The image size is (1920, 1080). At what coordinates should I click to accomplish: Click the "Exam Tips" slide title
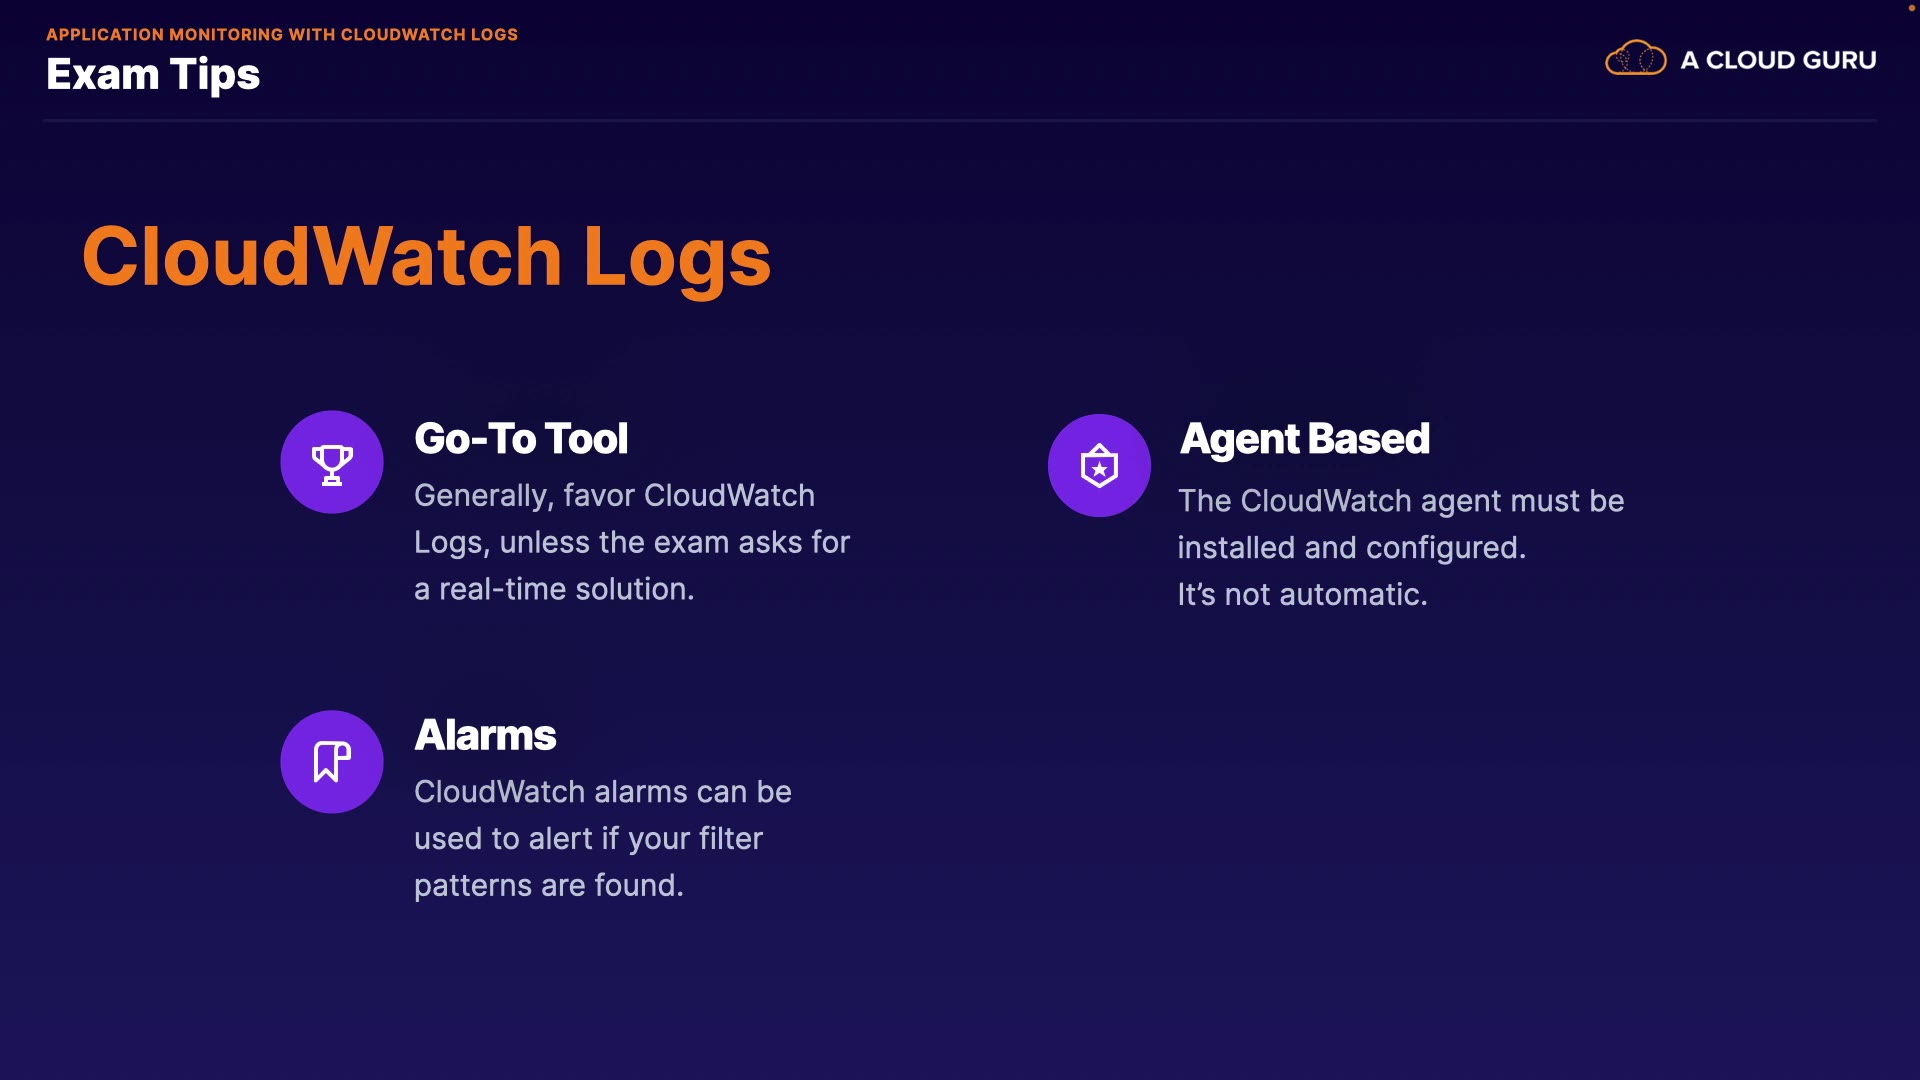[x=153, y=75]
